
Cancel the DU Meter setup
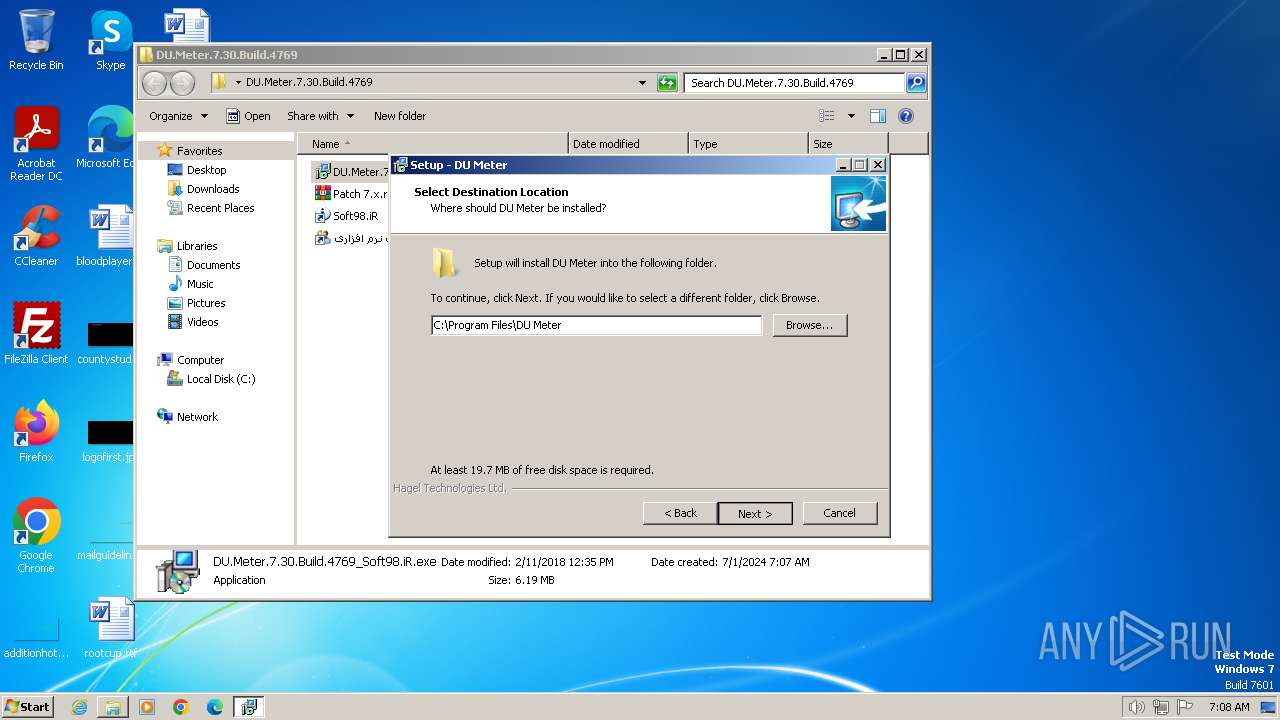pos(839,513)
